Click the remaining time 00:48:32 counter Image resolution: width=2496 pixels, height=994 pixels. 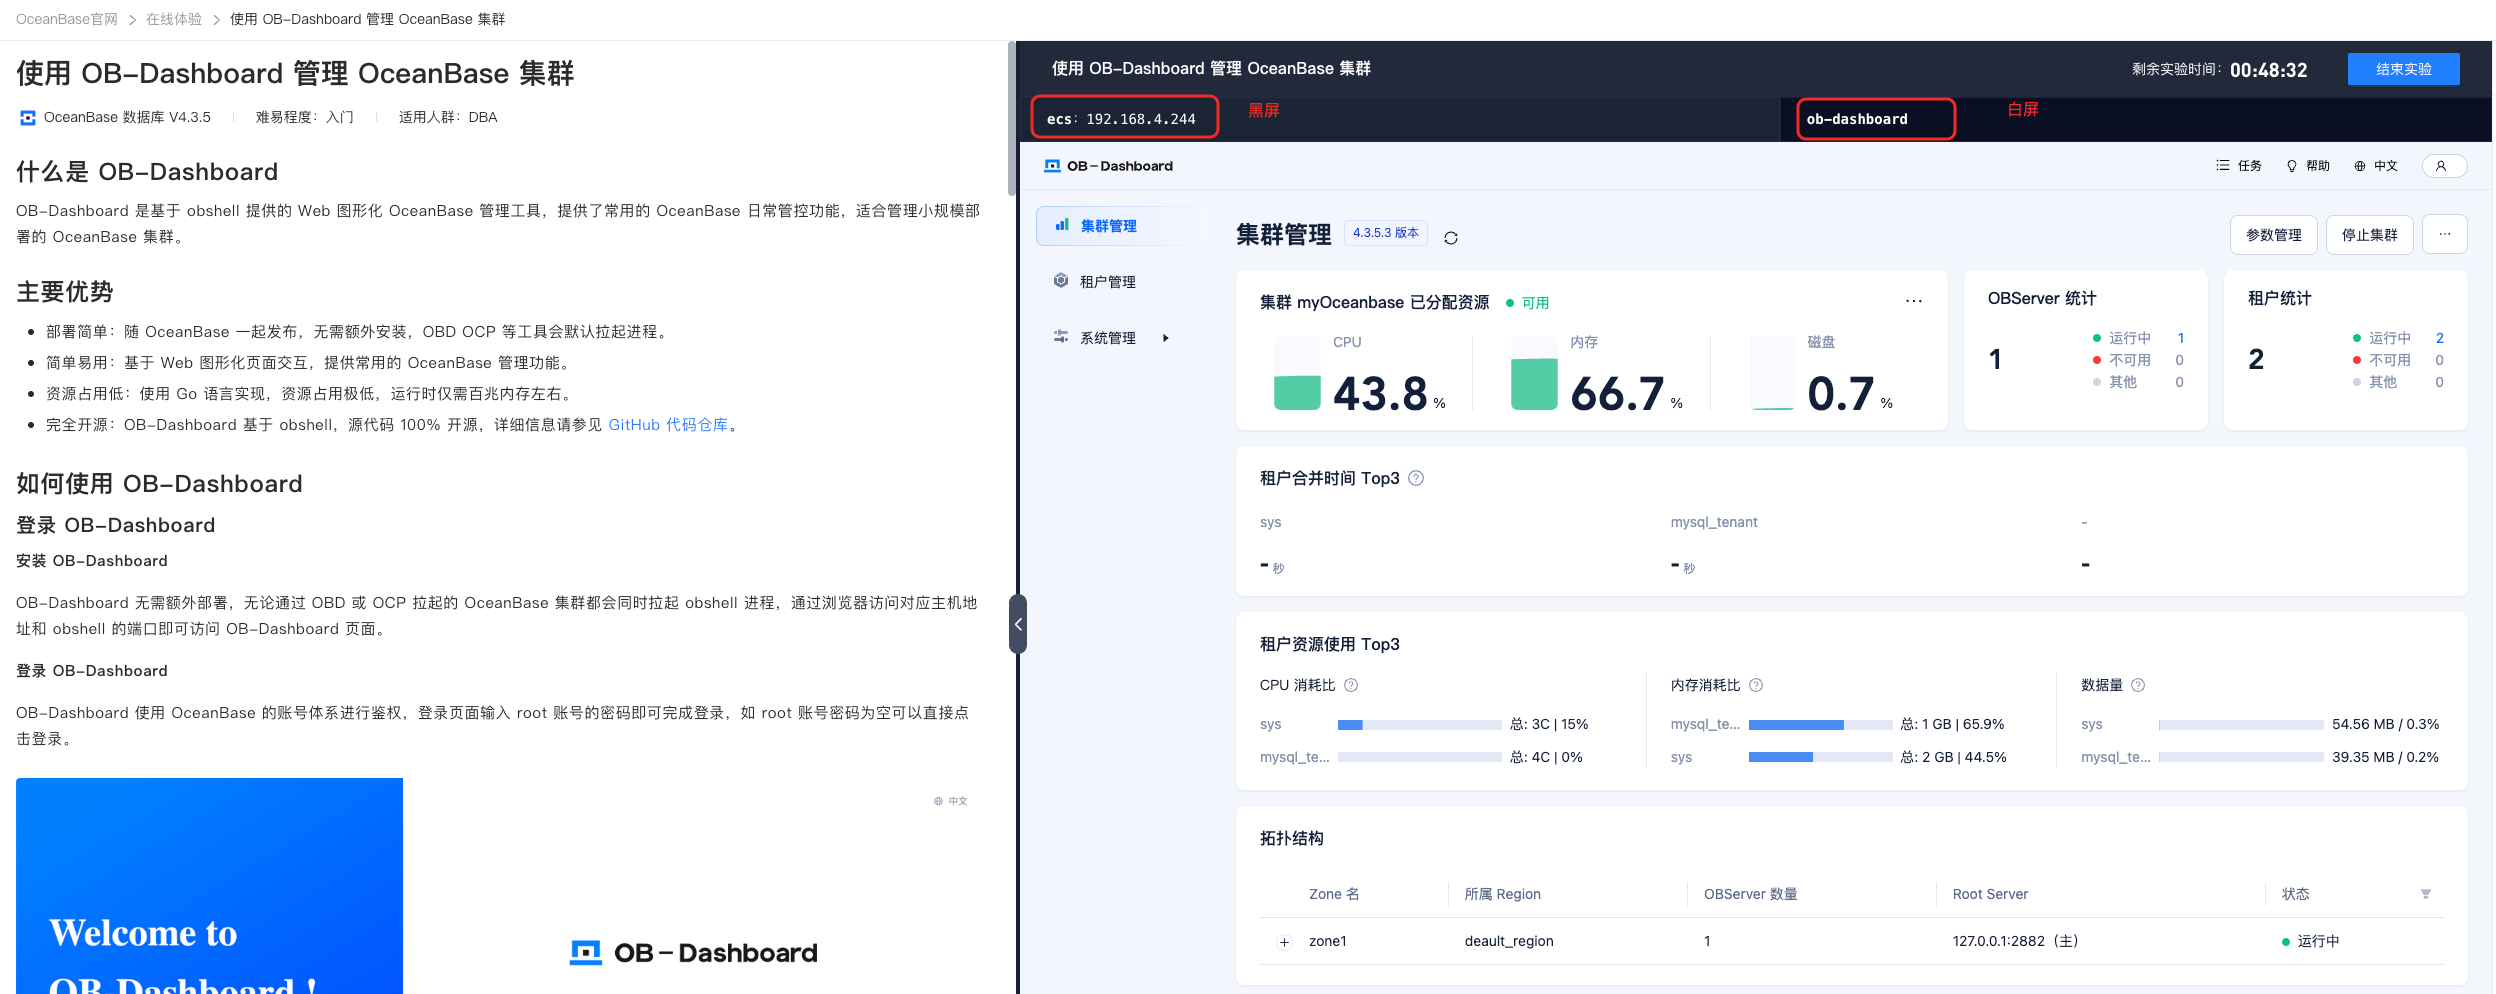pyautogui.click(x=2268, y=70)
